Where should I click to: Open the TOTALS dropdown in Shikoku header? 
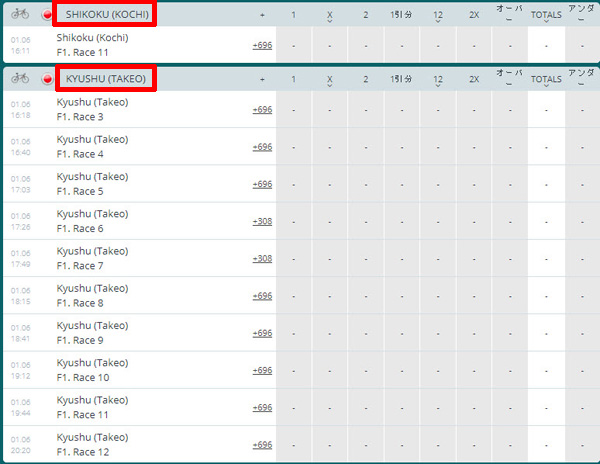[546, 16]
